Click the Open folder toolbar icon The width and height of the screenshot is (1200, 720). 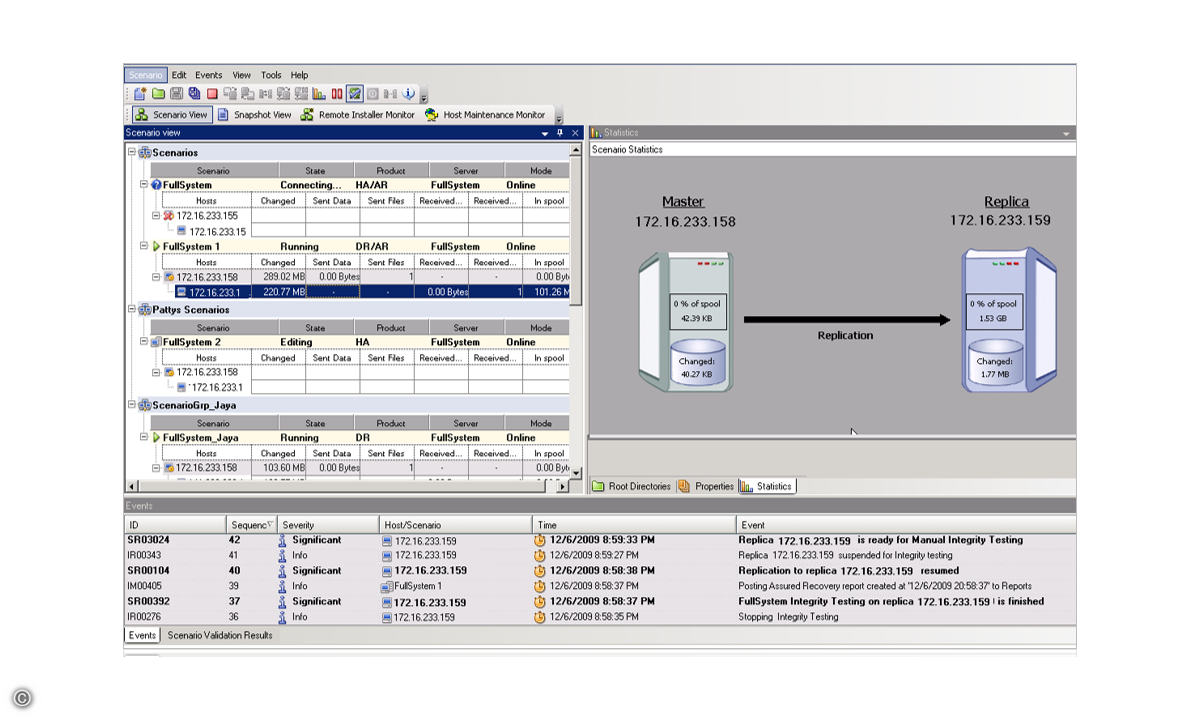[x=158, y=94]
